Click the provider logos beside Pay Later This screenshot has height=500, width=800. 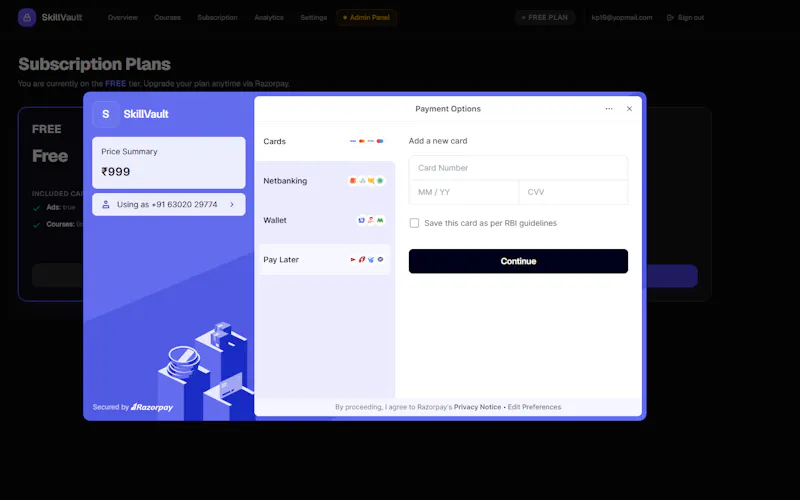[x=366, y=259]
